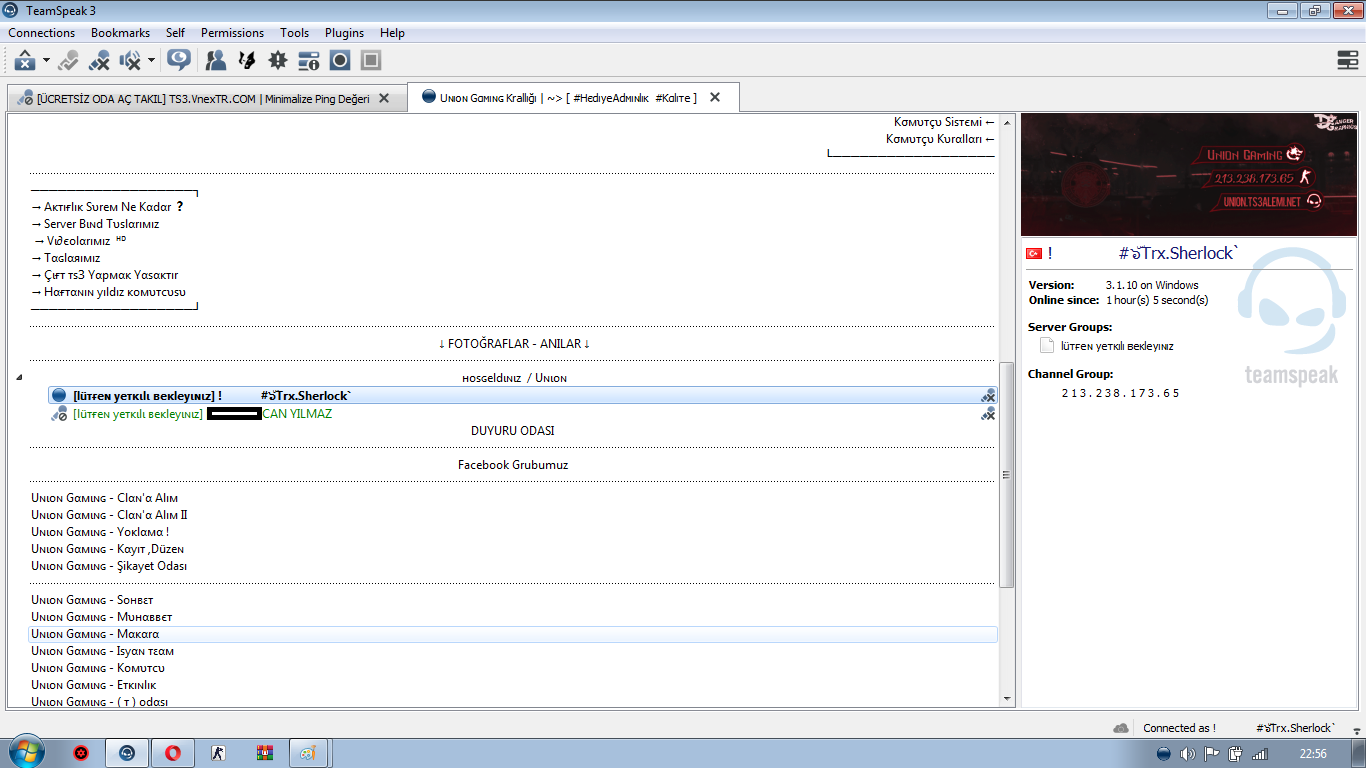
Task: Click the channel tree scrollbar's down arrow
Action: [1007, 699]
